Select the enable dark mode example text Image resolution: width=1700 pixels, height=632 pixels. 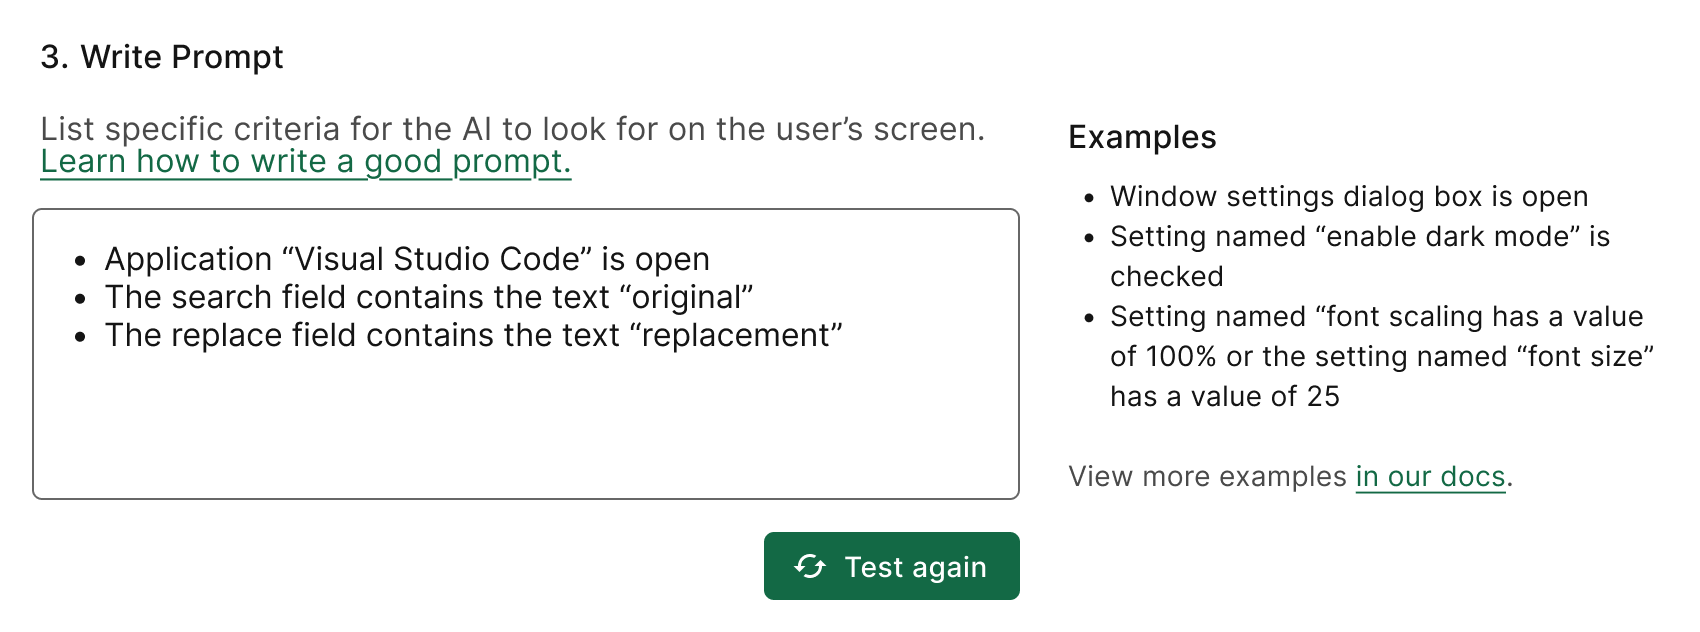click(1360, 256)
